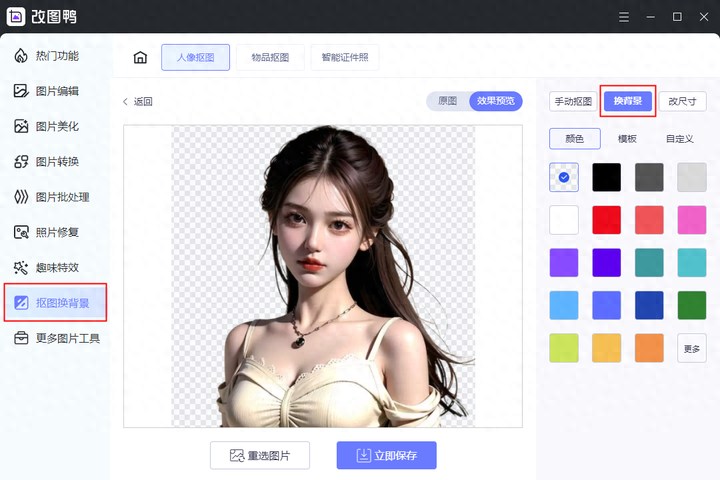Open 热门功能 flame icon in sidebar
This screenshot has width=720, height=480.
[21, 56]
